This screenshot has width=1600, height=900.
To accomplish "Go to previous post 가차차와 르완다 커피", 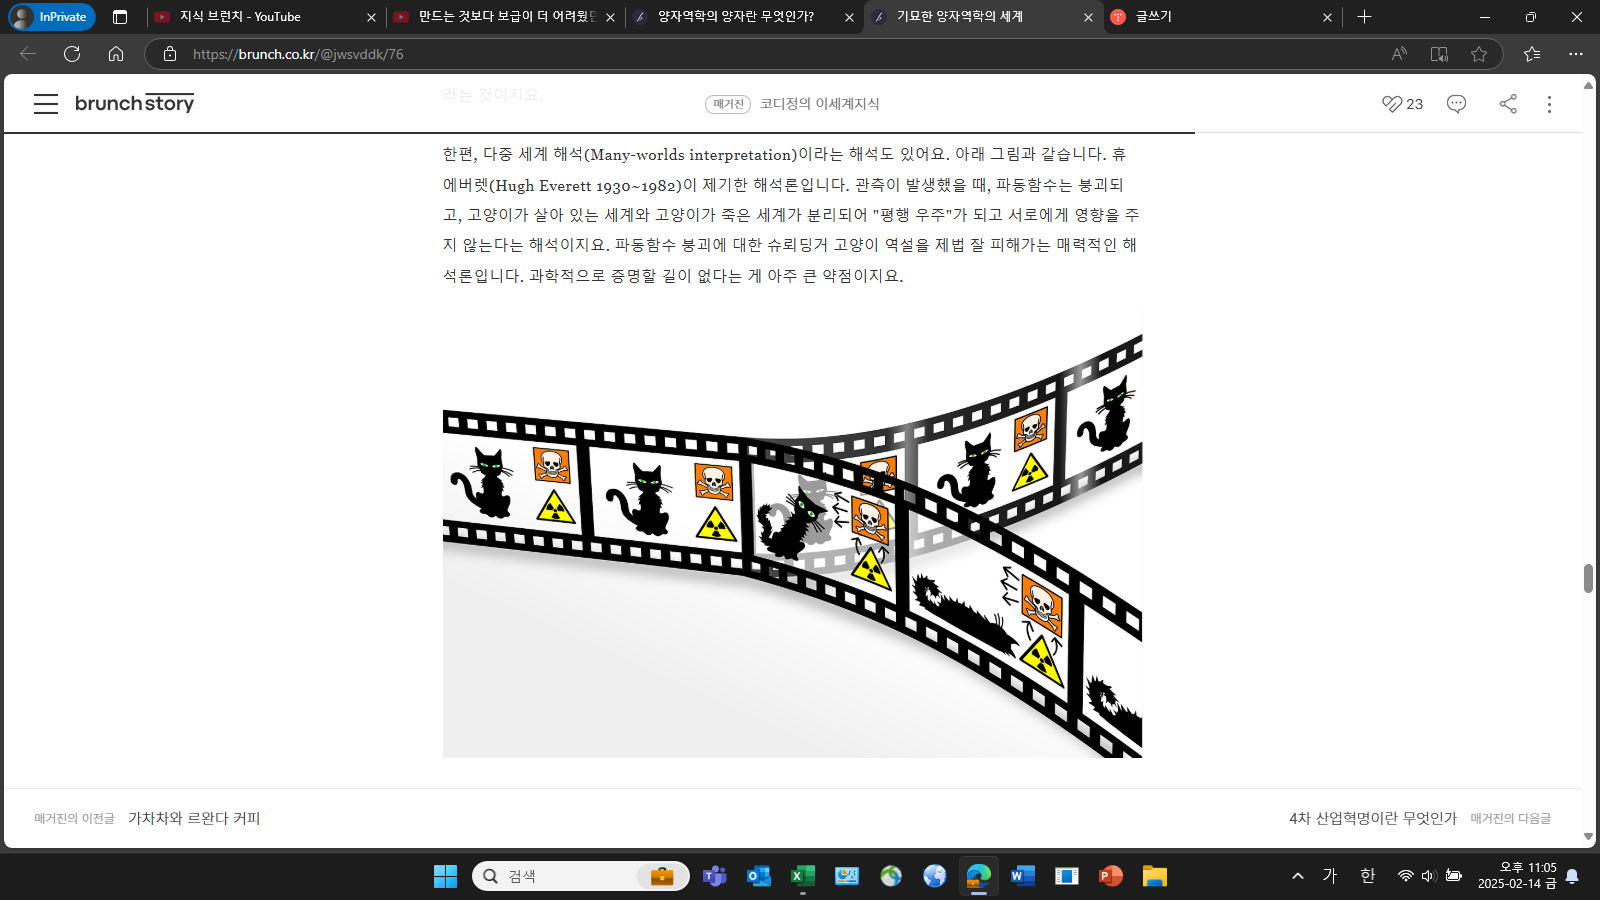I will coord(194,818).
